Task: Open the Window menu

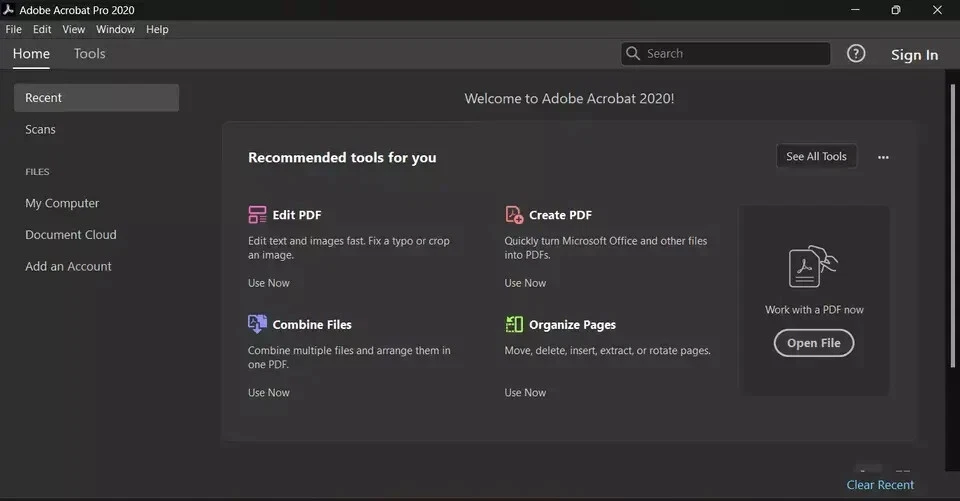Action: coord(115,29)
